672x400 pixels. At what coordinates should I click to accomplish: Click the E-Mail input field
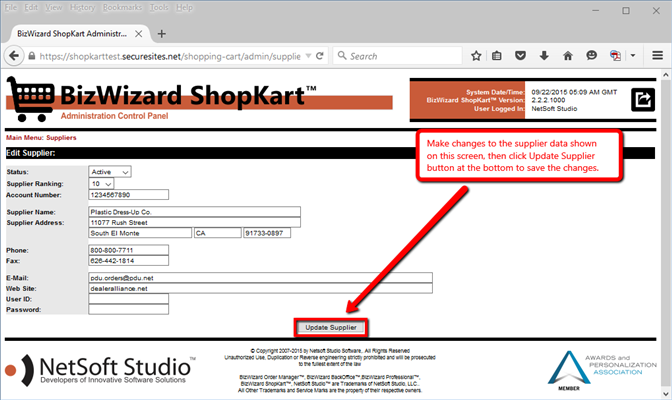point(261,278)
